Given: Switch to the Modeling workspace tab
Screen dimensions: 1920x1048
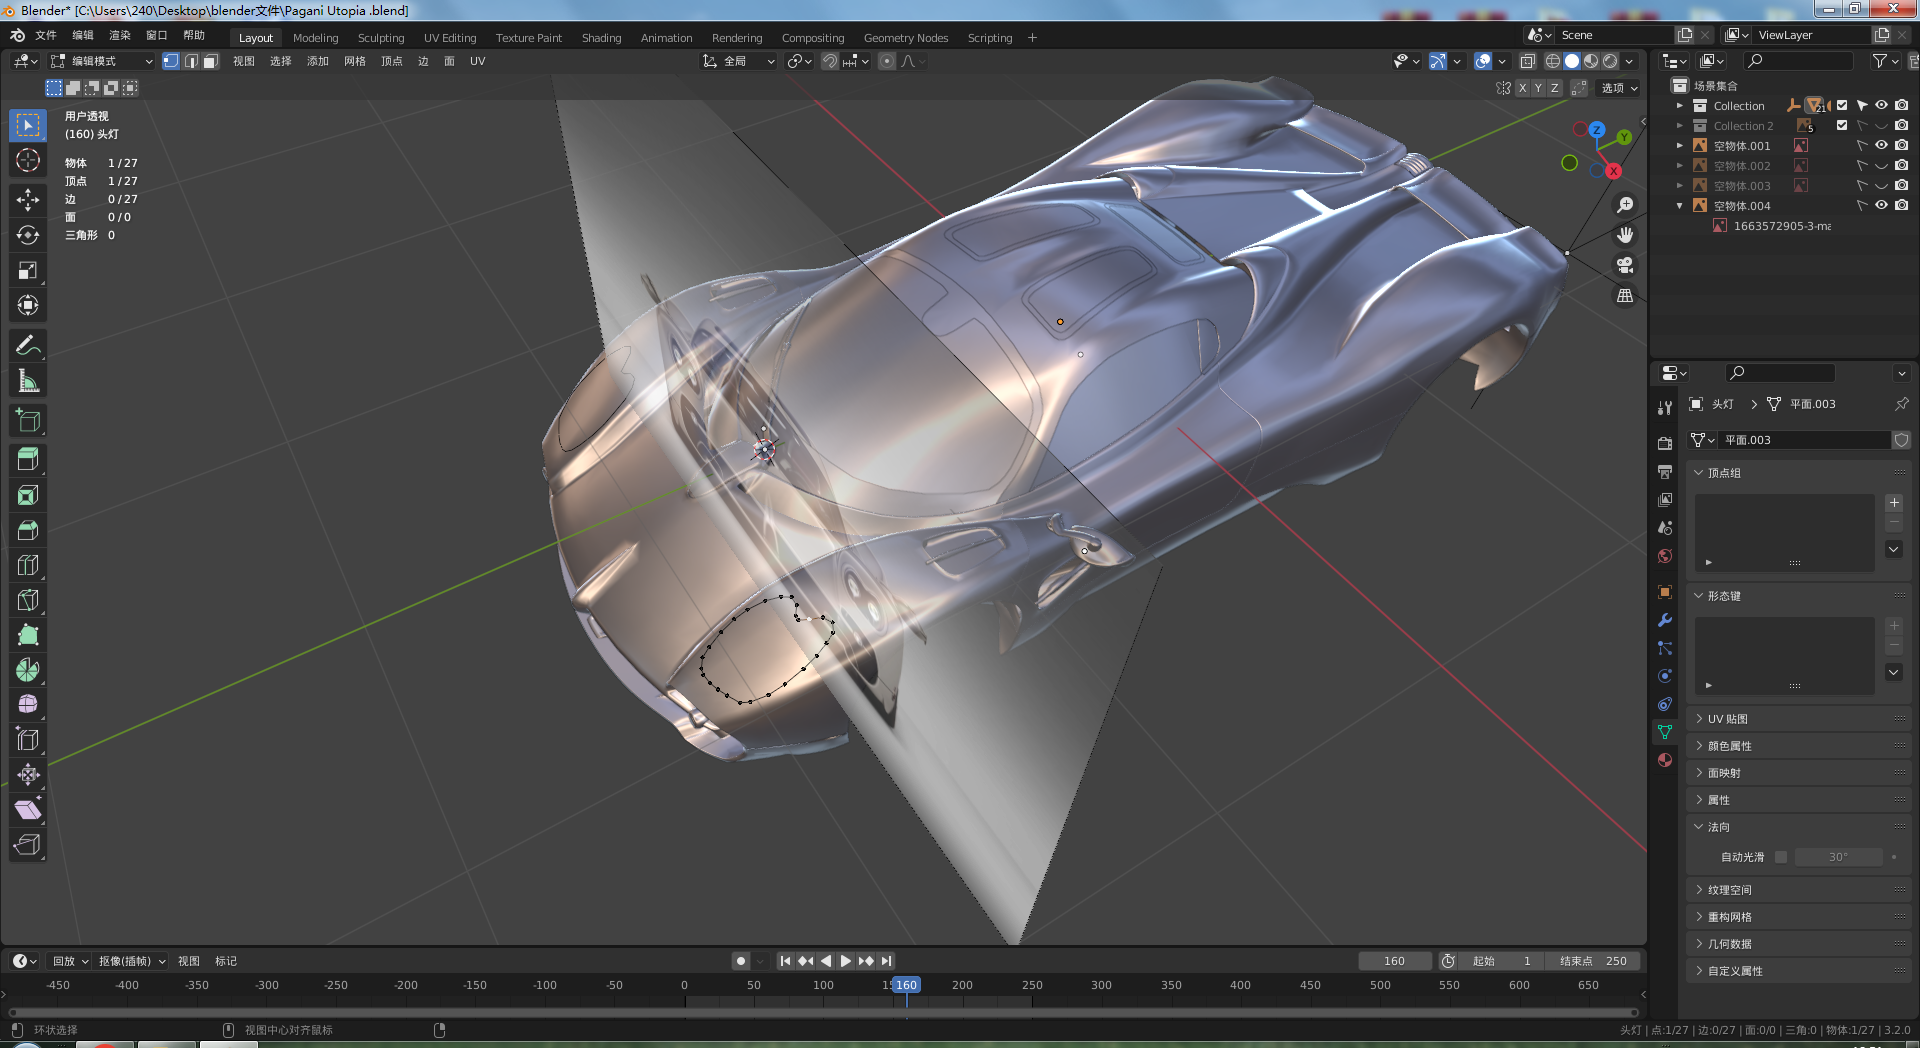Looking at the screenshot, I should [315, 38].
